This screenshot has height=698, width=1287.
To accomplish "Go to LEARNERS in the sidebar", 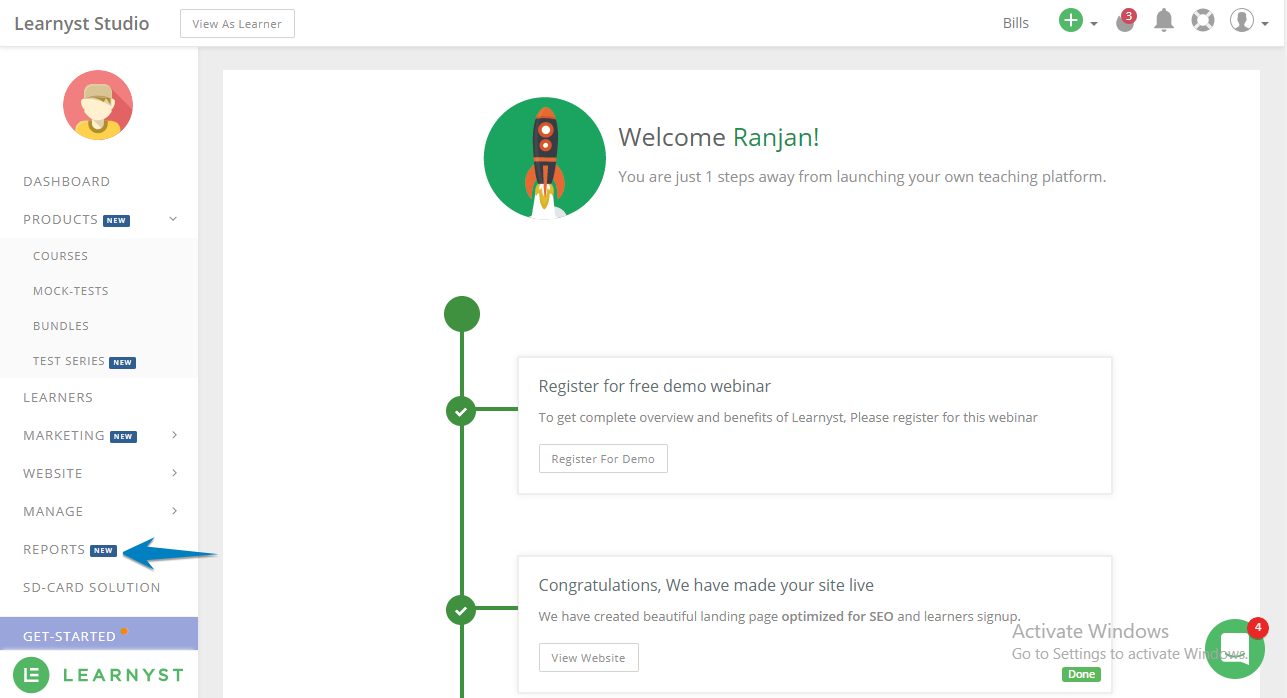I will pos(58,397).
